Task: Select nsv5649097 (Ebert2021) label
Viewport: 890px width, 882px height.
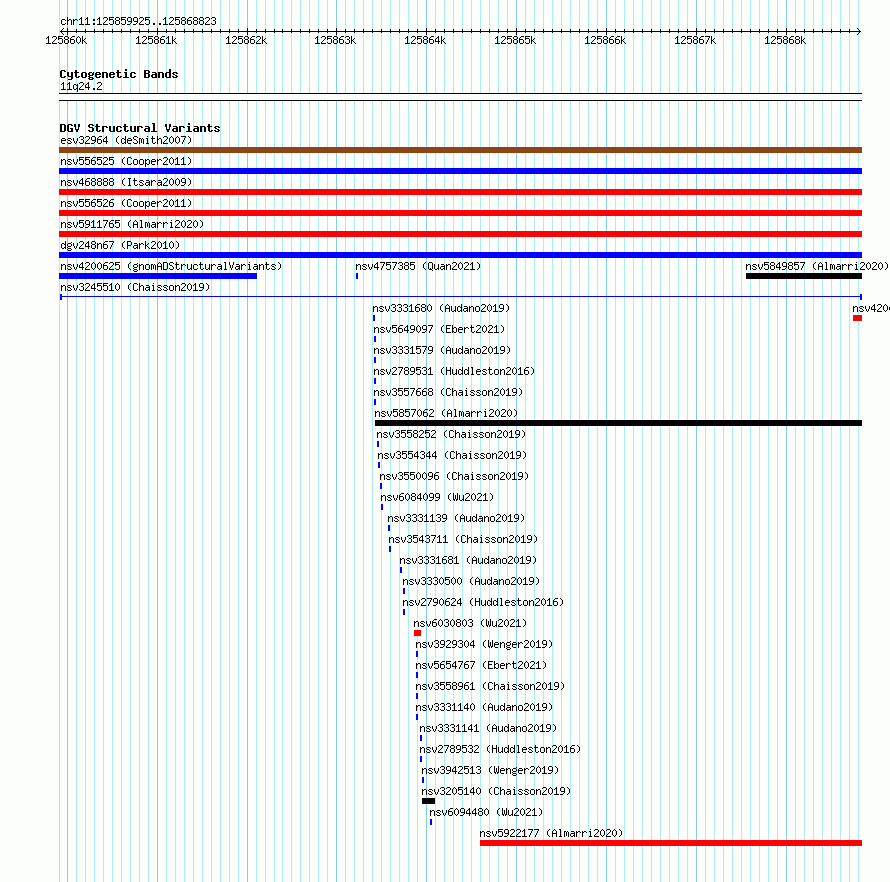Action: click(439, 329)
